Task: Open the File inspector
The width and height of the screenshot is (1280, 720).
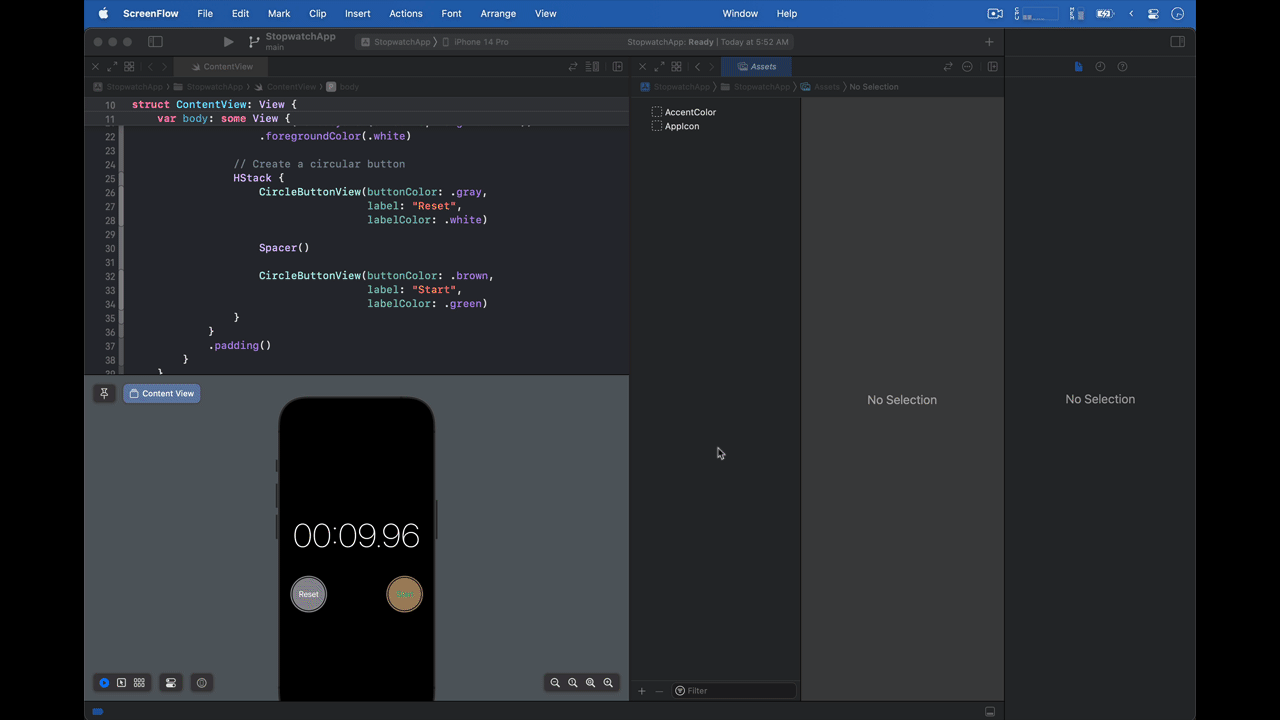Action: pos(1078,66)
